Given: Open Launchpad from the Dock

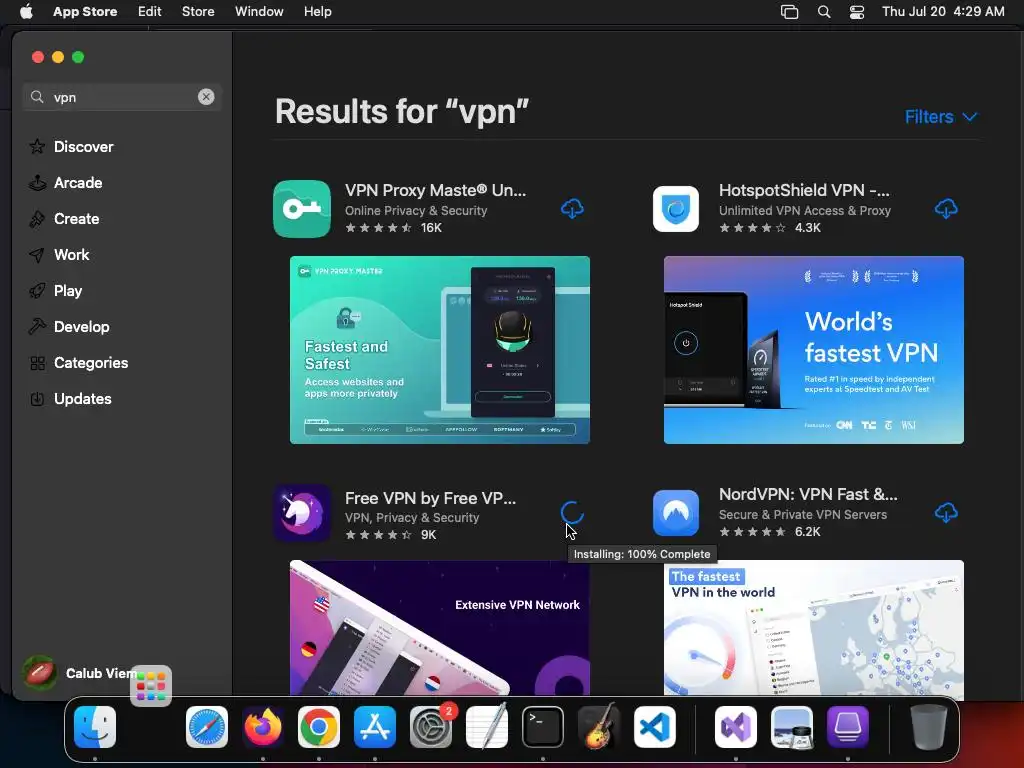Looking at the screenshot, I should (x=151, y=686).
